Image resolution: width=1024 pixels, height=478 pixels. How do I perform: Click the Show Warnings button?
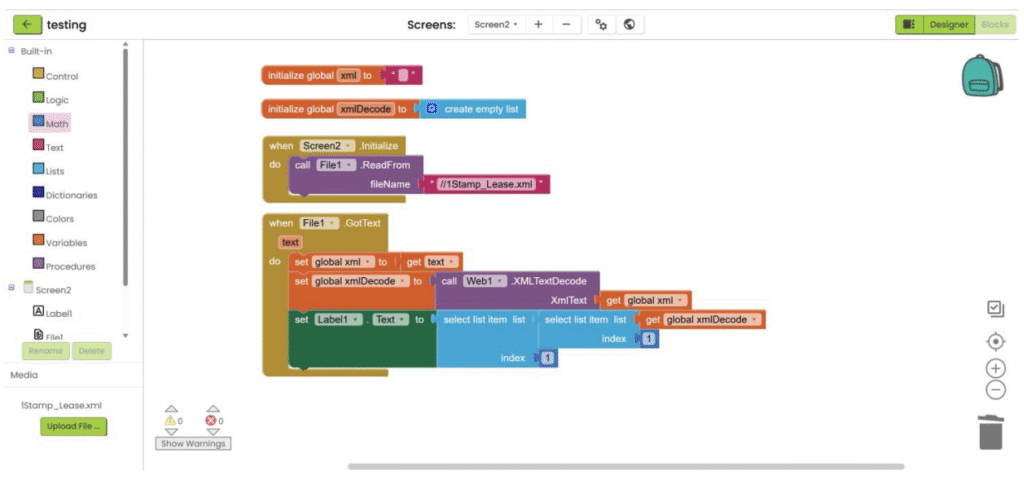(x=192, y=443)
